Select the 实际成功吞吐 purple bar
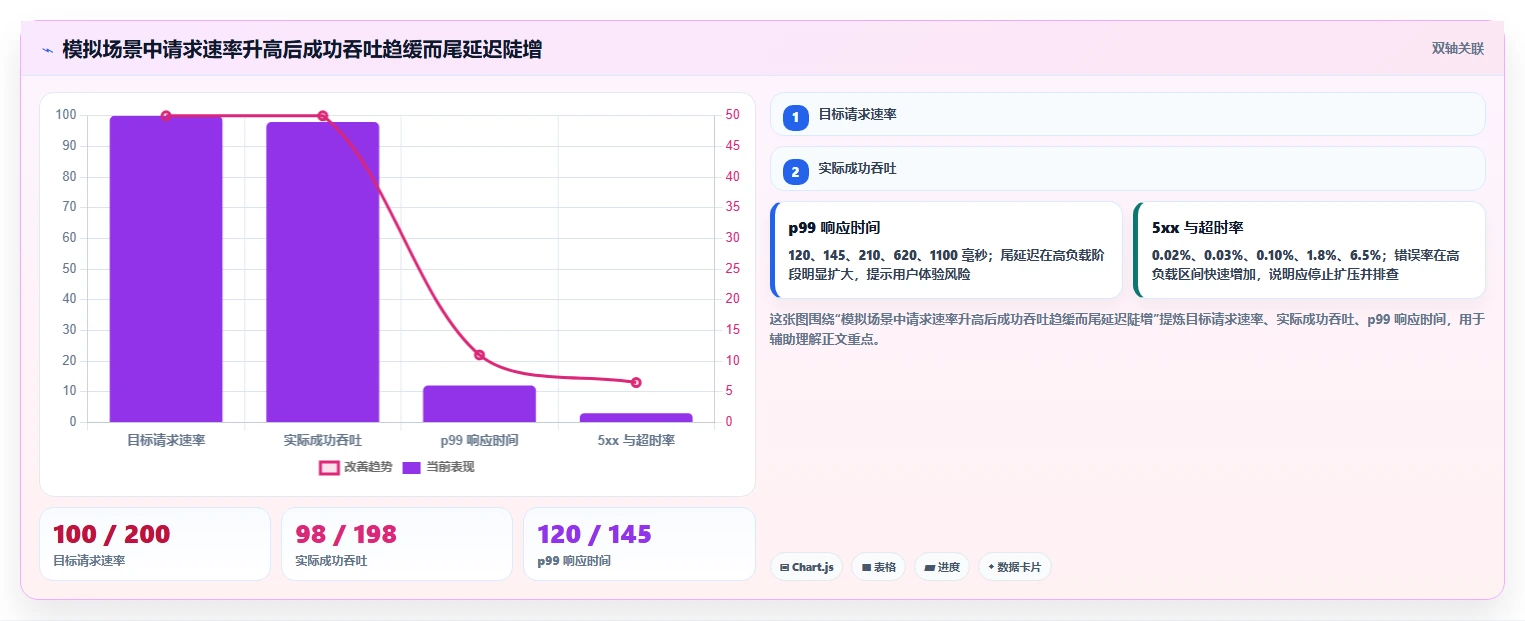 (x=323, y=272)
